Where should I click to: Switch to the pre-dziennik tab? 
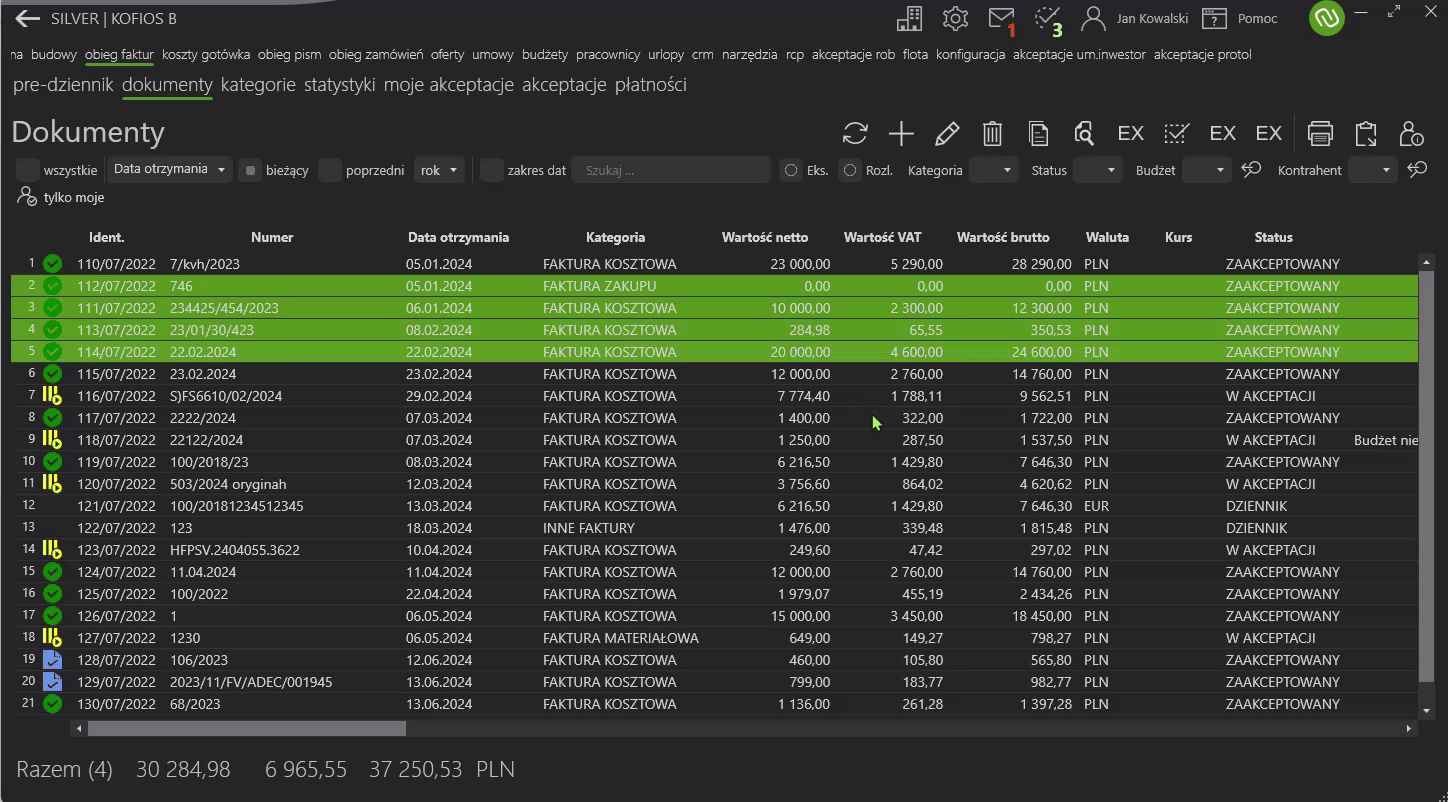pos(63,85)
